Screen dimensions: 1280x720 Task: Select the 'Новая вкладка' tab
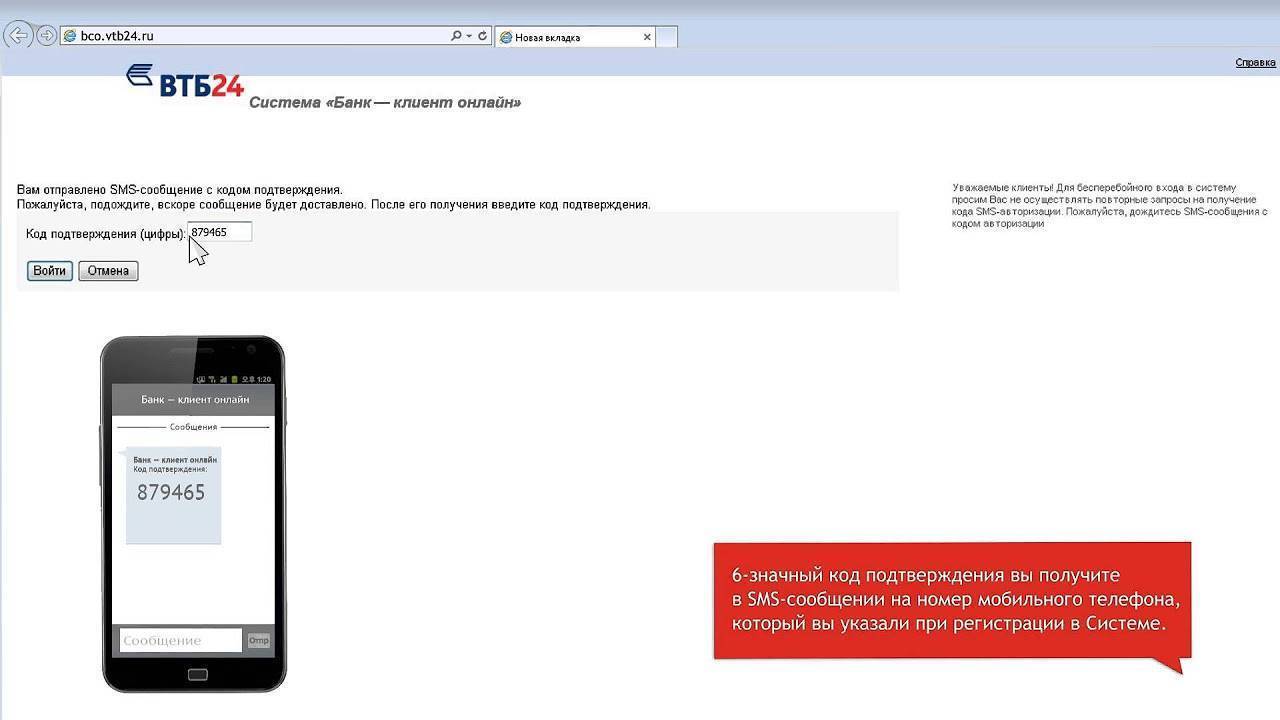pyautogui.click(x=575, y=37)
